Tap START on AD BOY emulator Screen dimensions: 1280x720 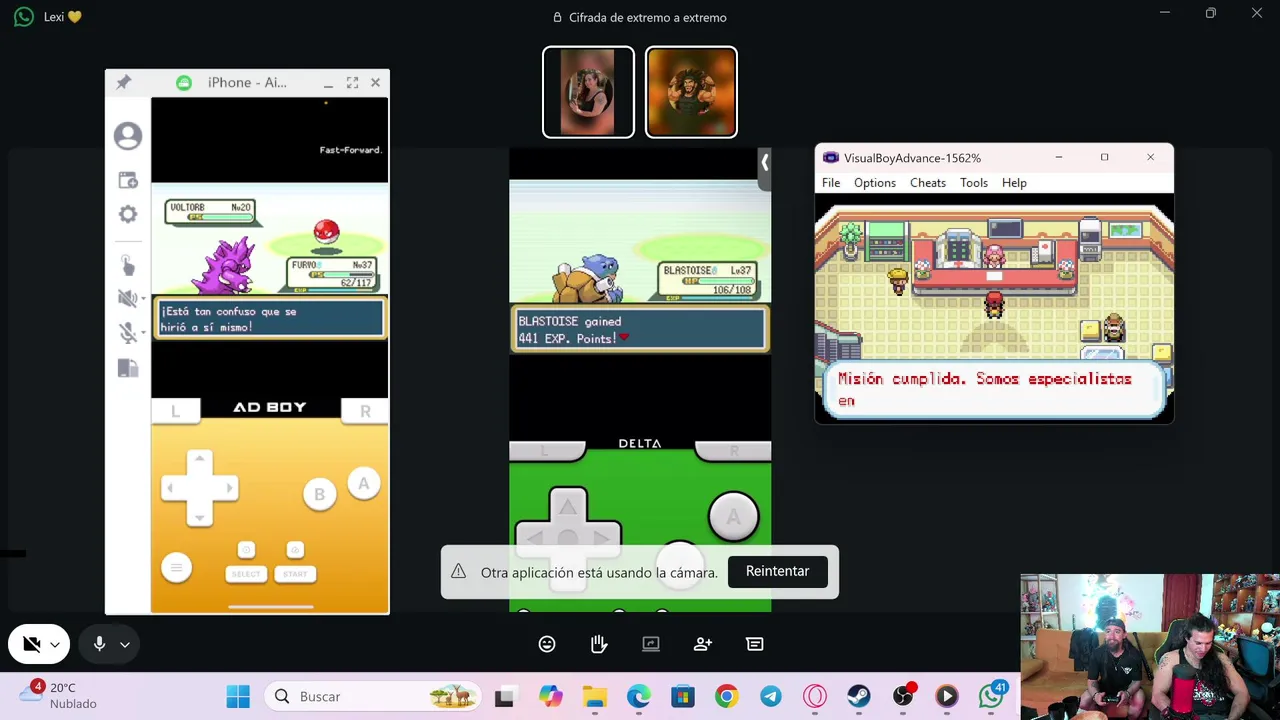coord(295,574)
